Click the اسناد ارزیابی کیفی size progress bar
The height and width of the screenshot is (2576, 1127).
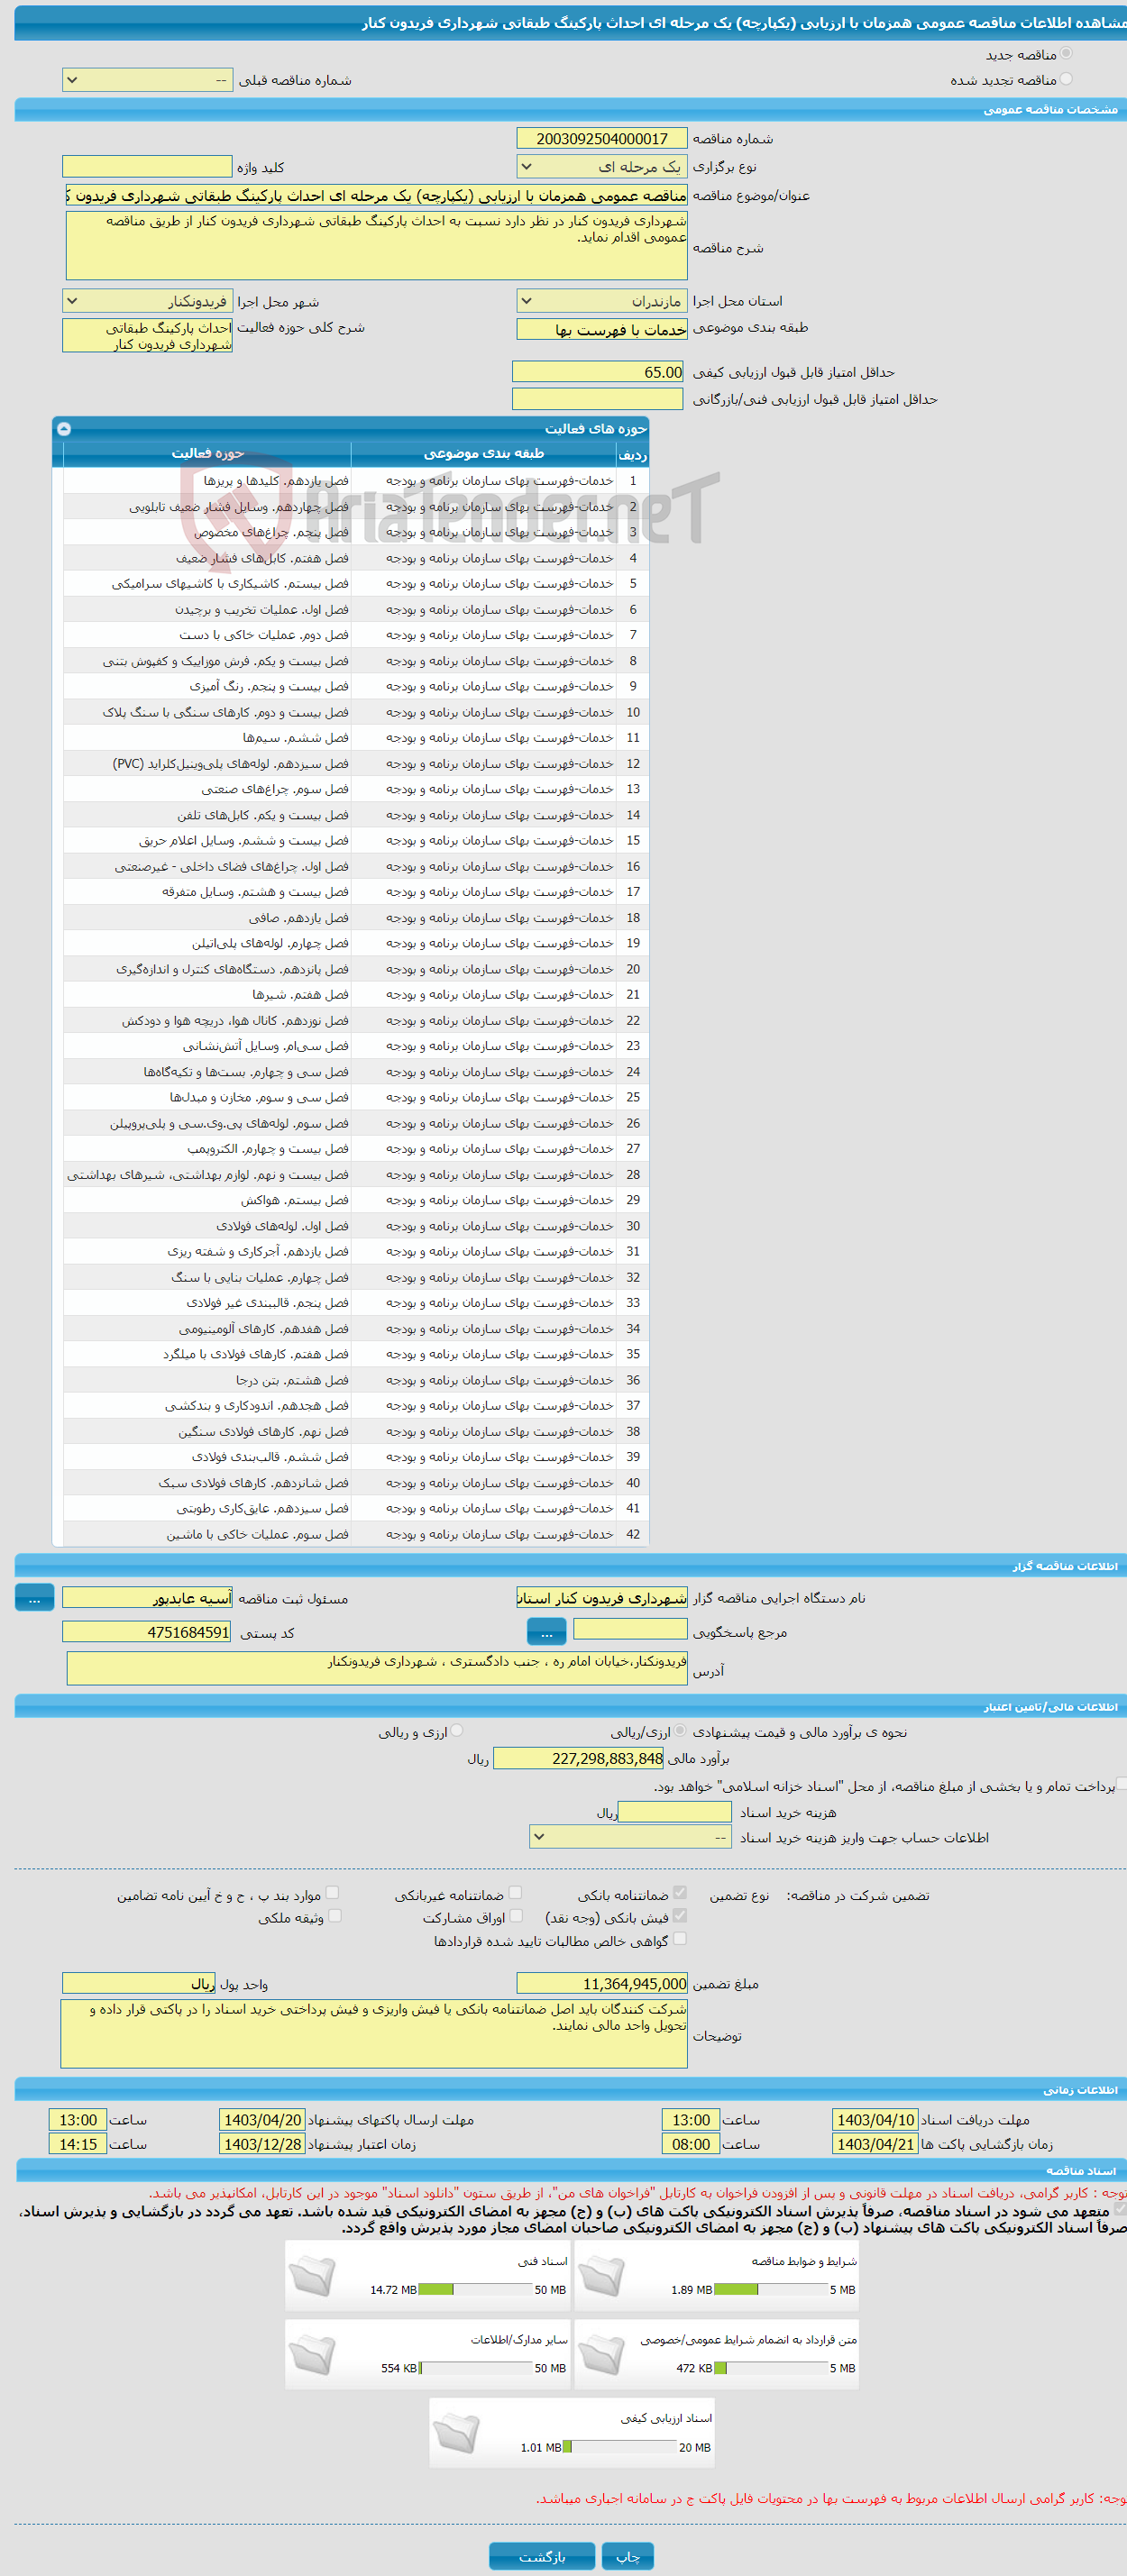(x=620, y=2448)
